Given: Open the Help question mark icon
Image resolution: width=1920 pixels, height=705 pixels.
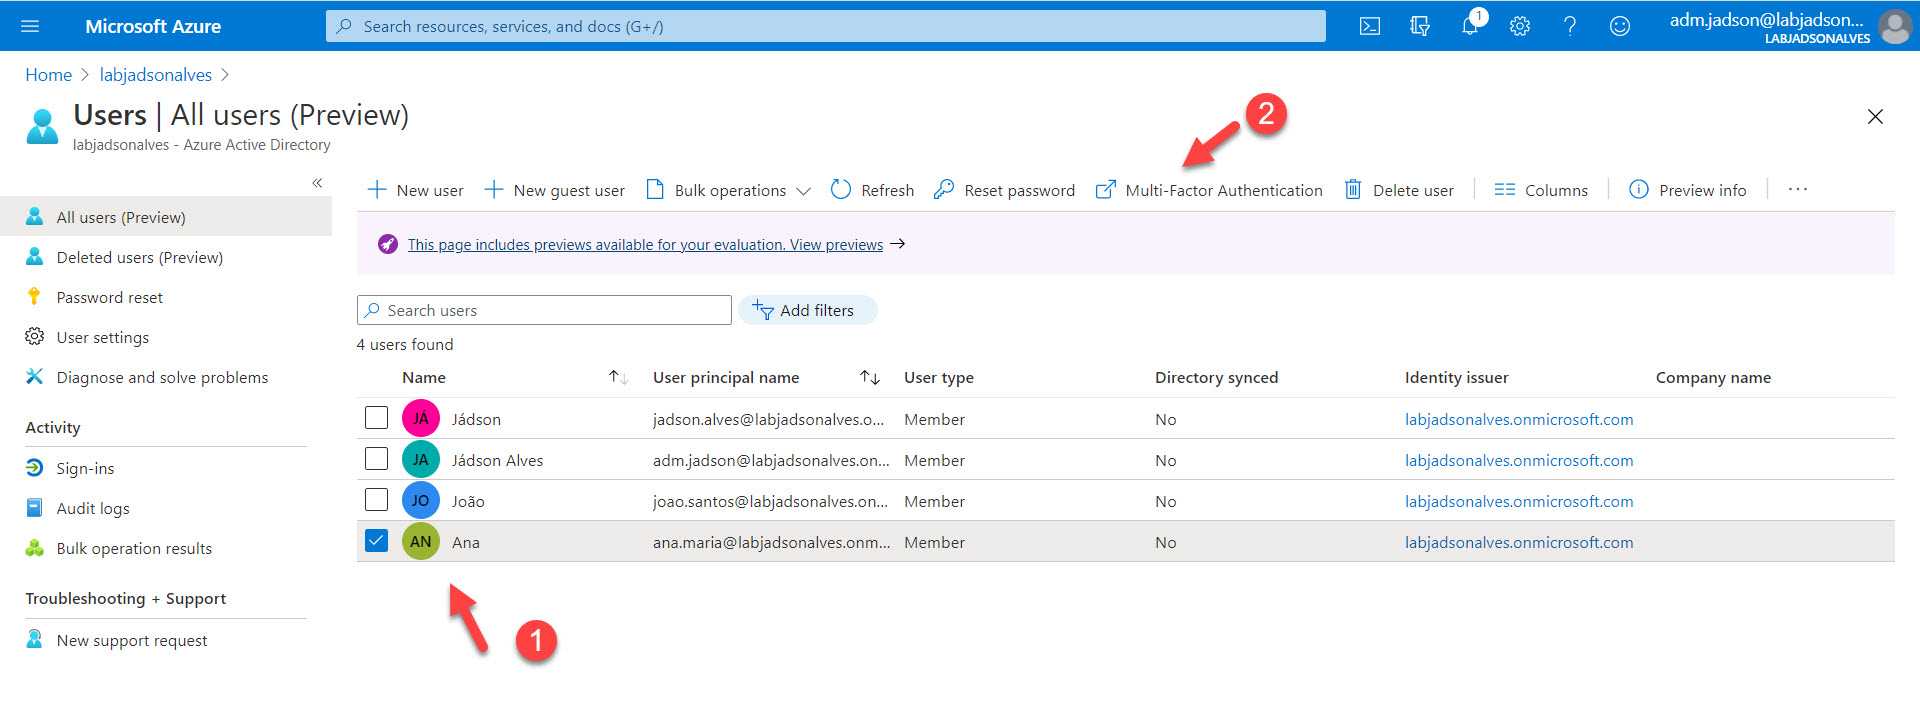Looking at the screenshot, I should pyautogui.click(x=1570, y=26).
